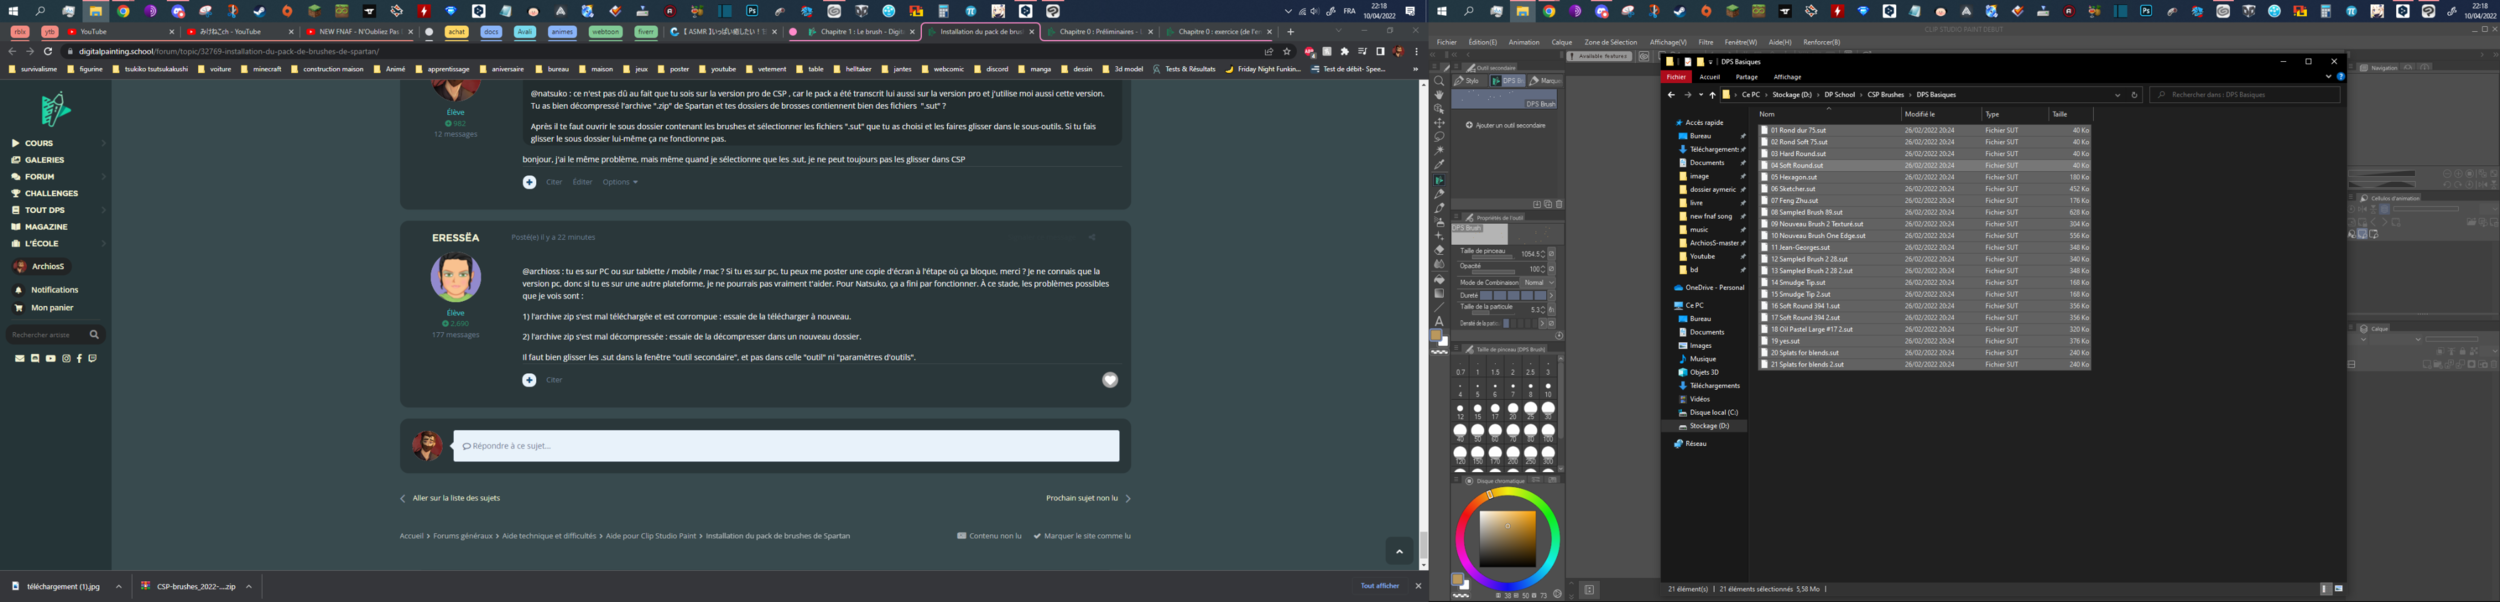This screenshot has width=2500, height=602.
Task: Select the magnifier Zoom tool in Clip Studio
Action: pos(1439,81)
